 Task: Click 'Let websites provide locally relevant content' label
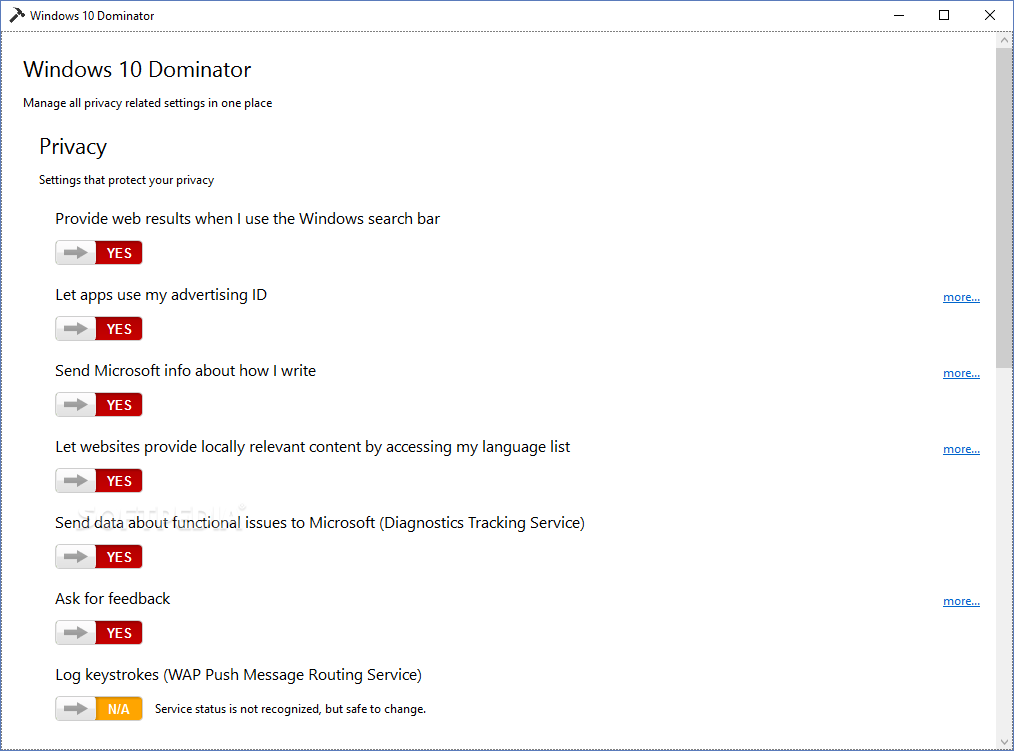click(x=313, y=447)
